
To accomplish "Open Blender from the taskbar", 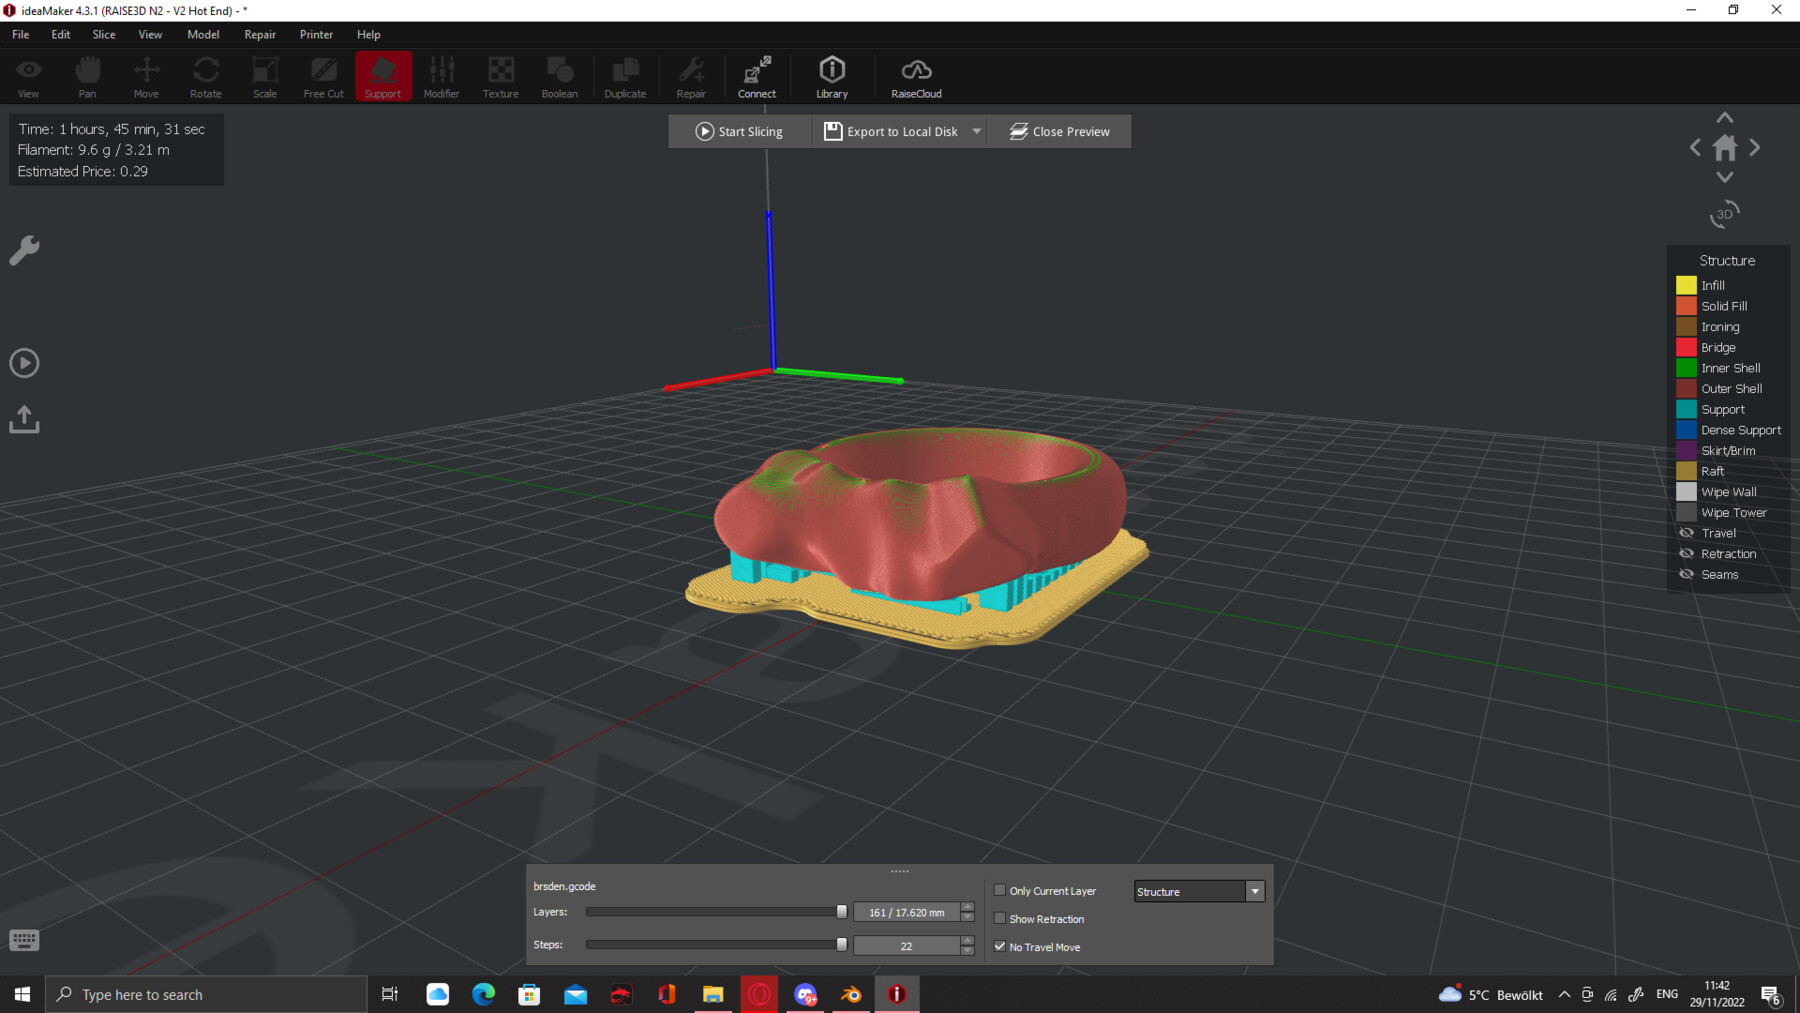I will [x=851, y=993].
